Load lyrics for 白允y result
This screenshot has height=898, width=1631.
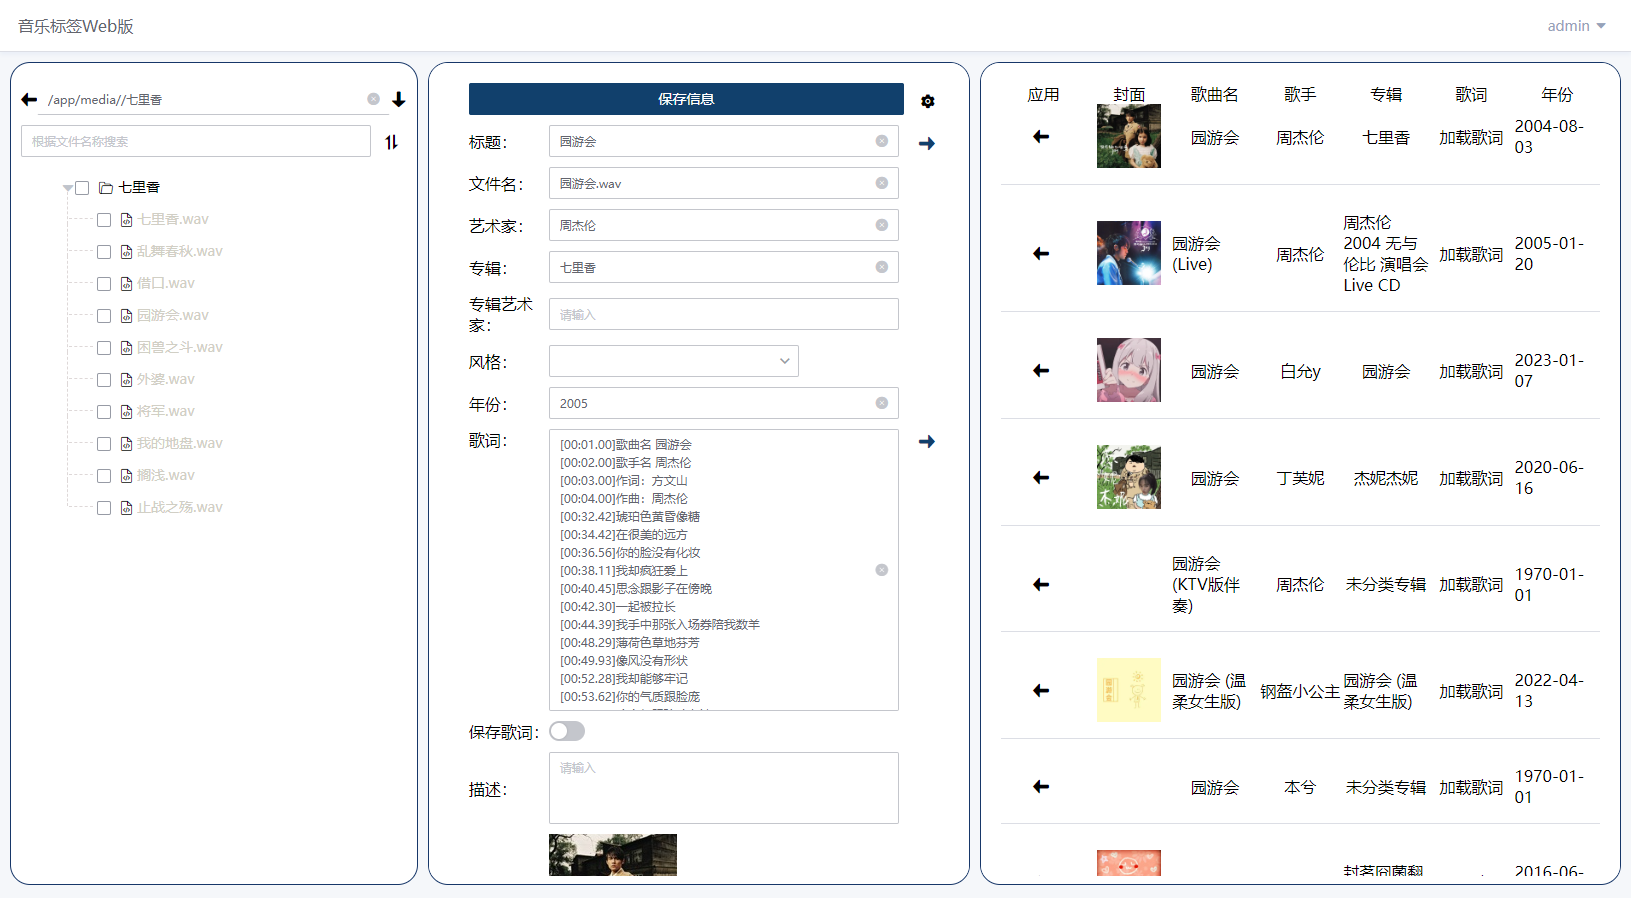tap(1471, 371)
